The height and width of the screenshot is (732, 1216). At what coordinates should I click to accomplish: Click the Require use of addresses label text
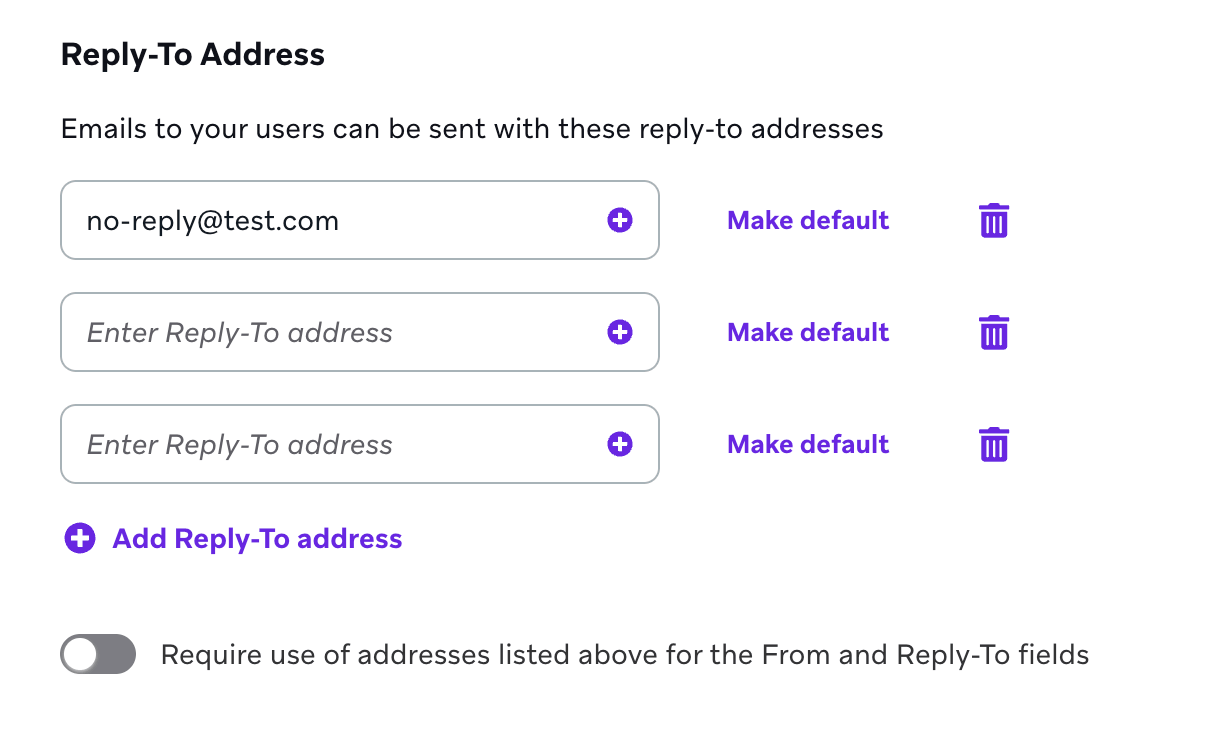pyautogui.click(x=625, y=655)
